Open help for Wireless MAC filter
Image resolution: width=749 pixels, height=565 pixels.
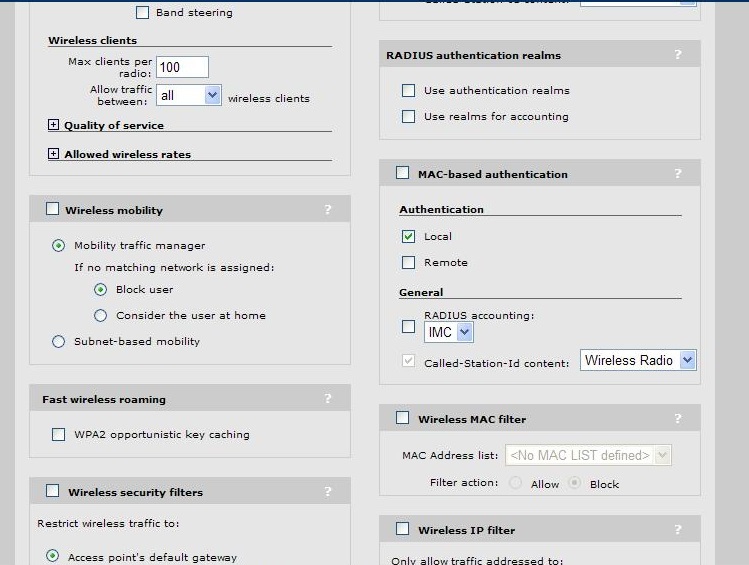tap(678, 419)
